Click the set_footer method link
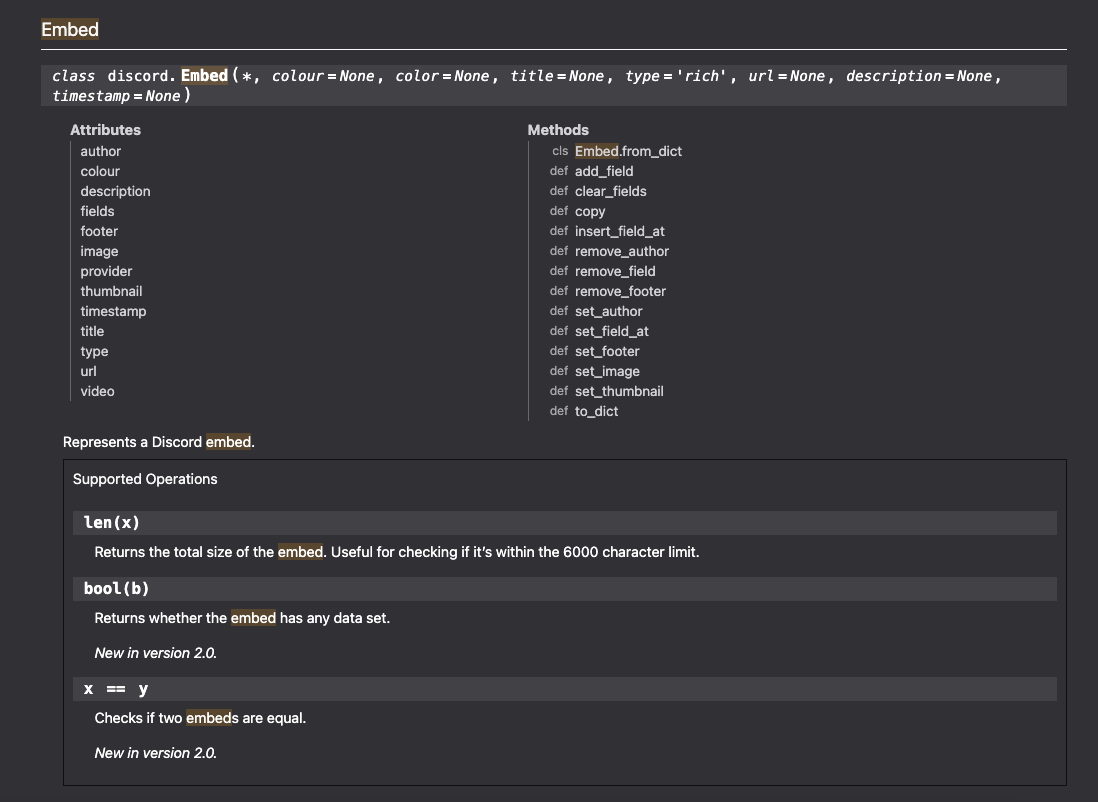The width and height of the screenshot is (1098, 802). pos(607,351)
